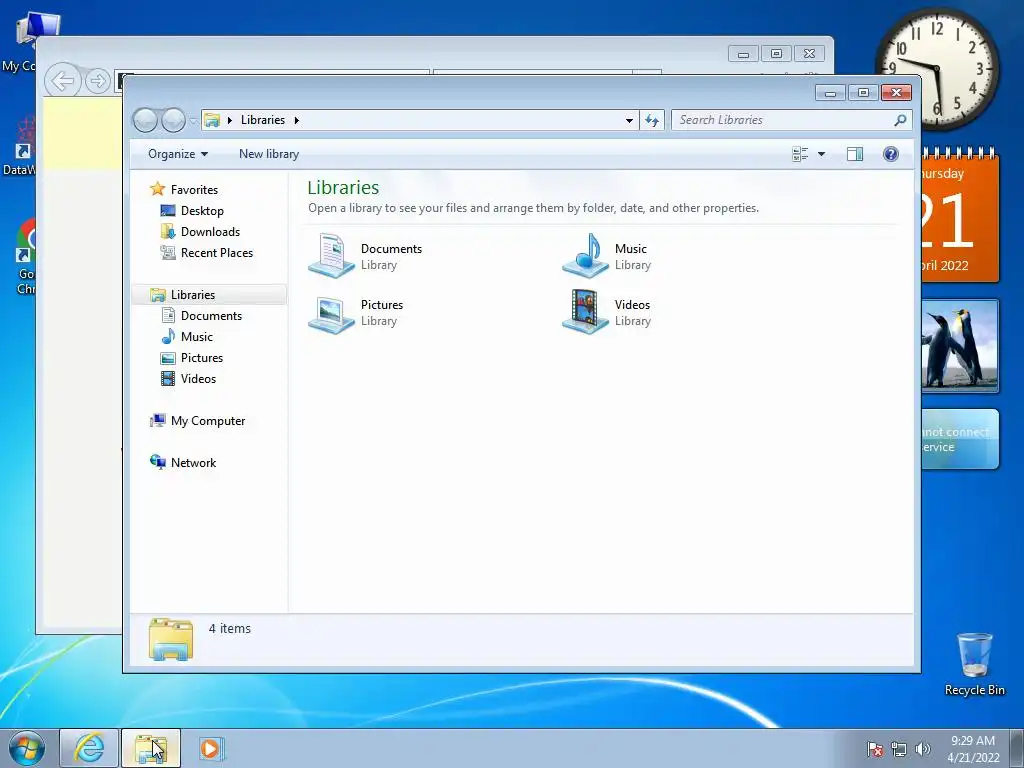Click Back arrow in the background window
Screen dimensions: 1024x768
pyautogui.click(x=63, y=81)
